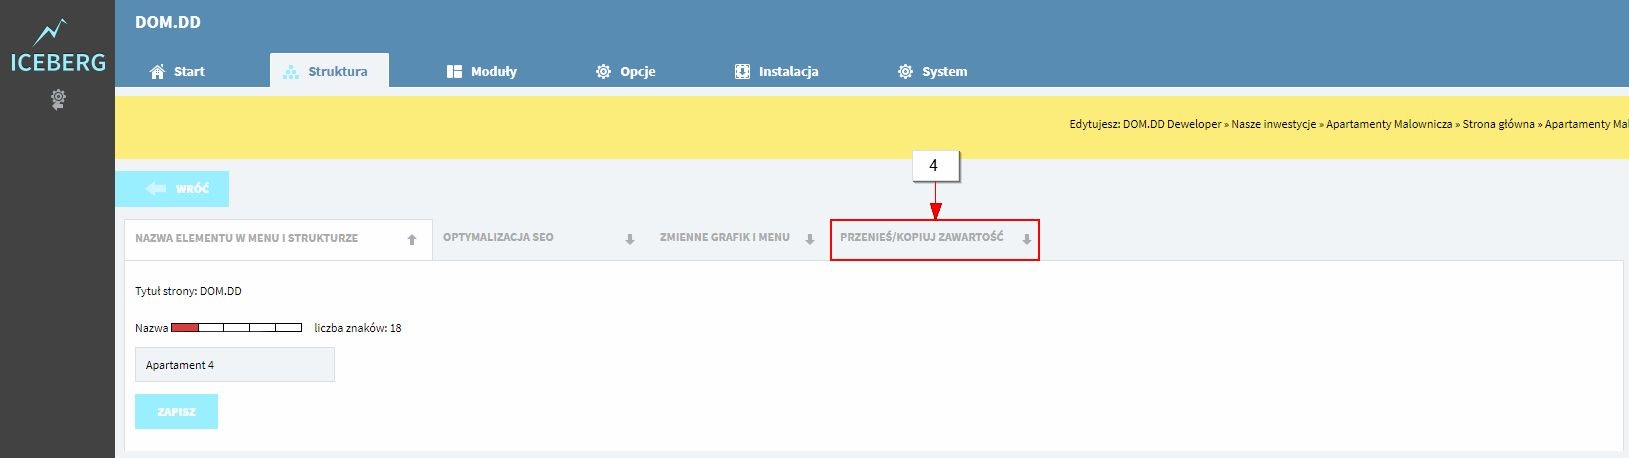Click the DOM.DD header title

click(x=168, y=22)
